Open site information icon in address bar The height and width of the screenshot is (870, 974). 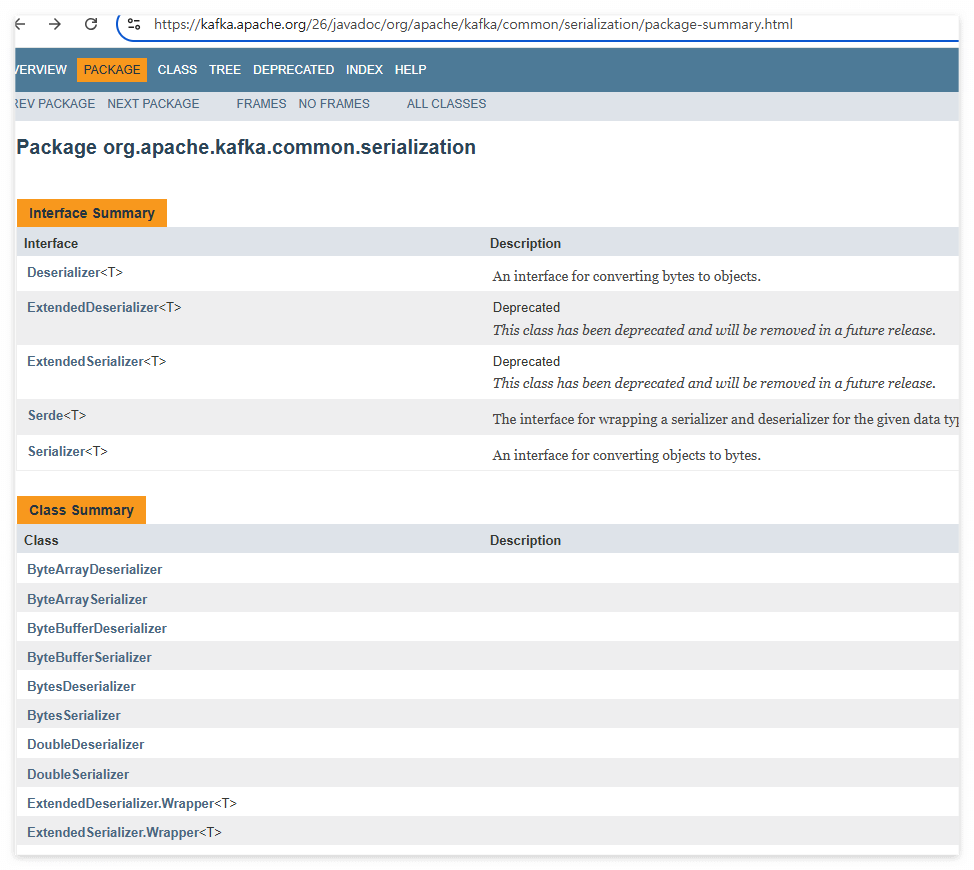click(134, 24)
